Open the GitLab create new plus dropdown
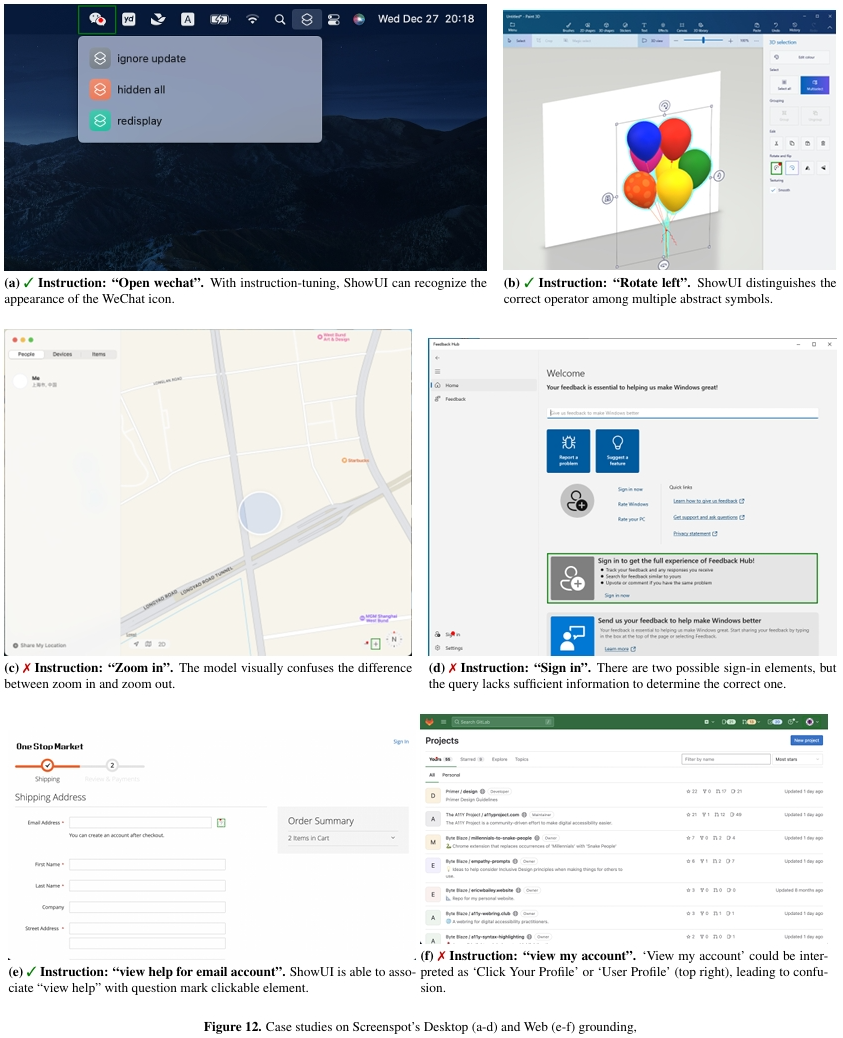 (x=708, y=722)
